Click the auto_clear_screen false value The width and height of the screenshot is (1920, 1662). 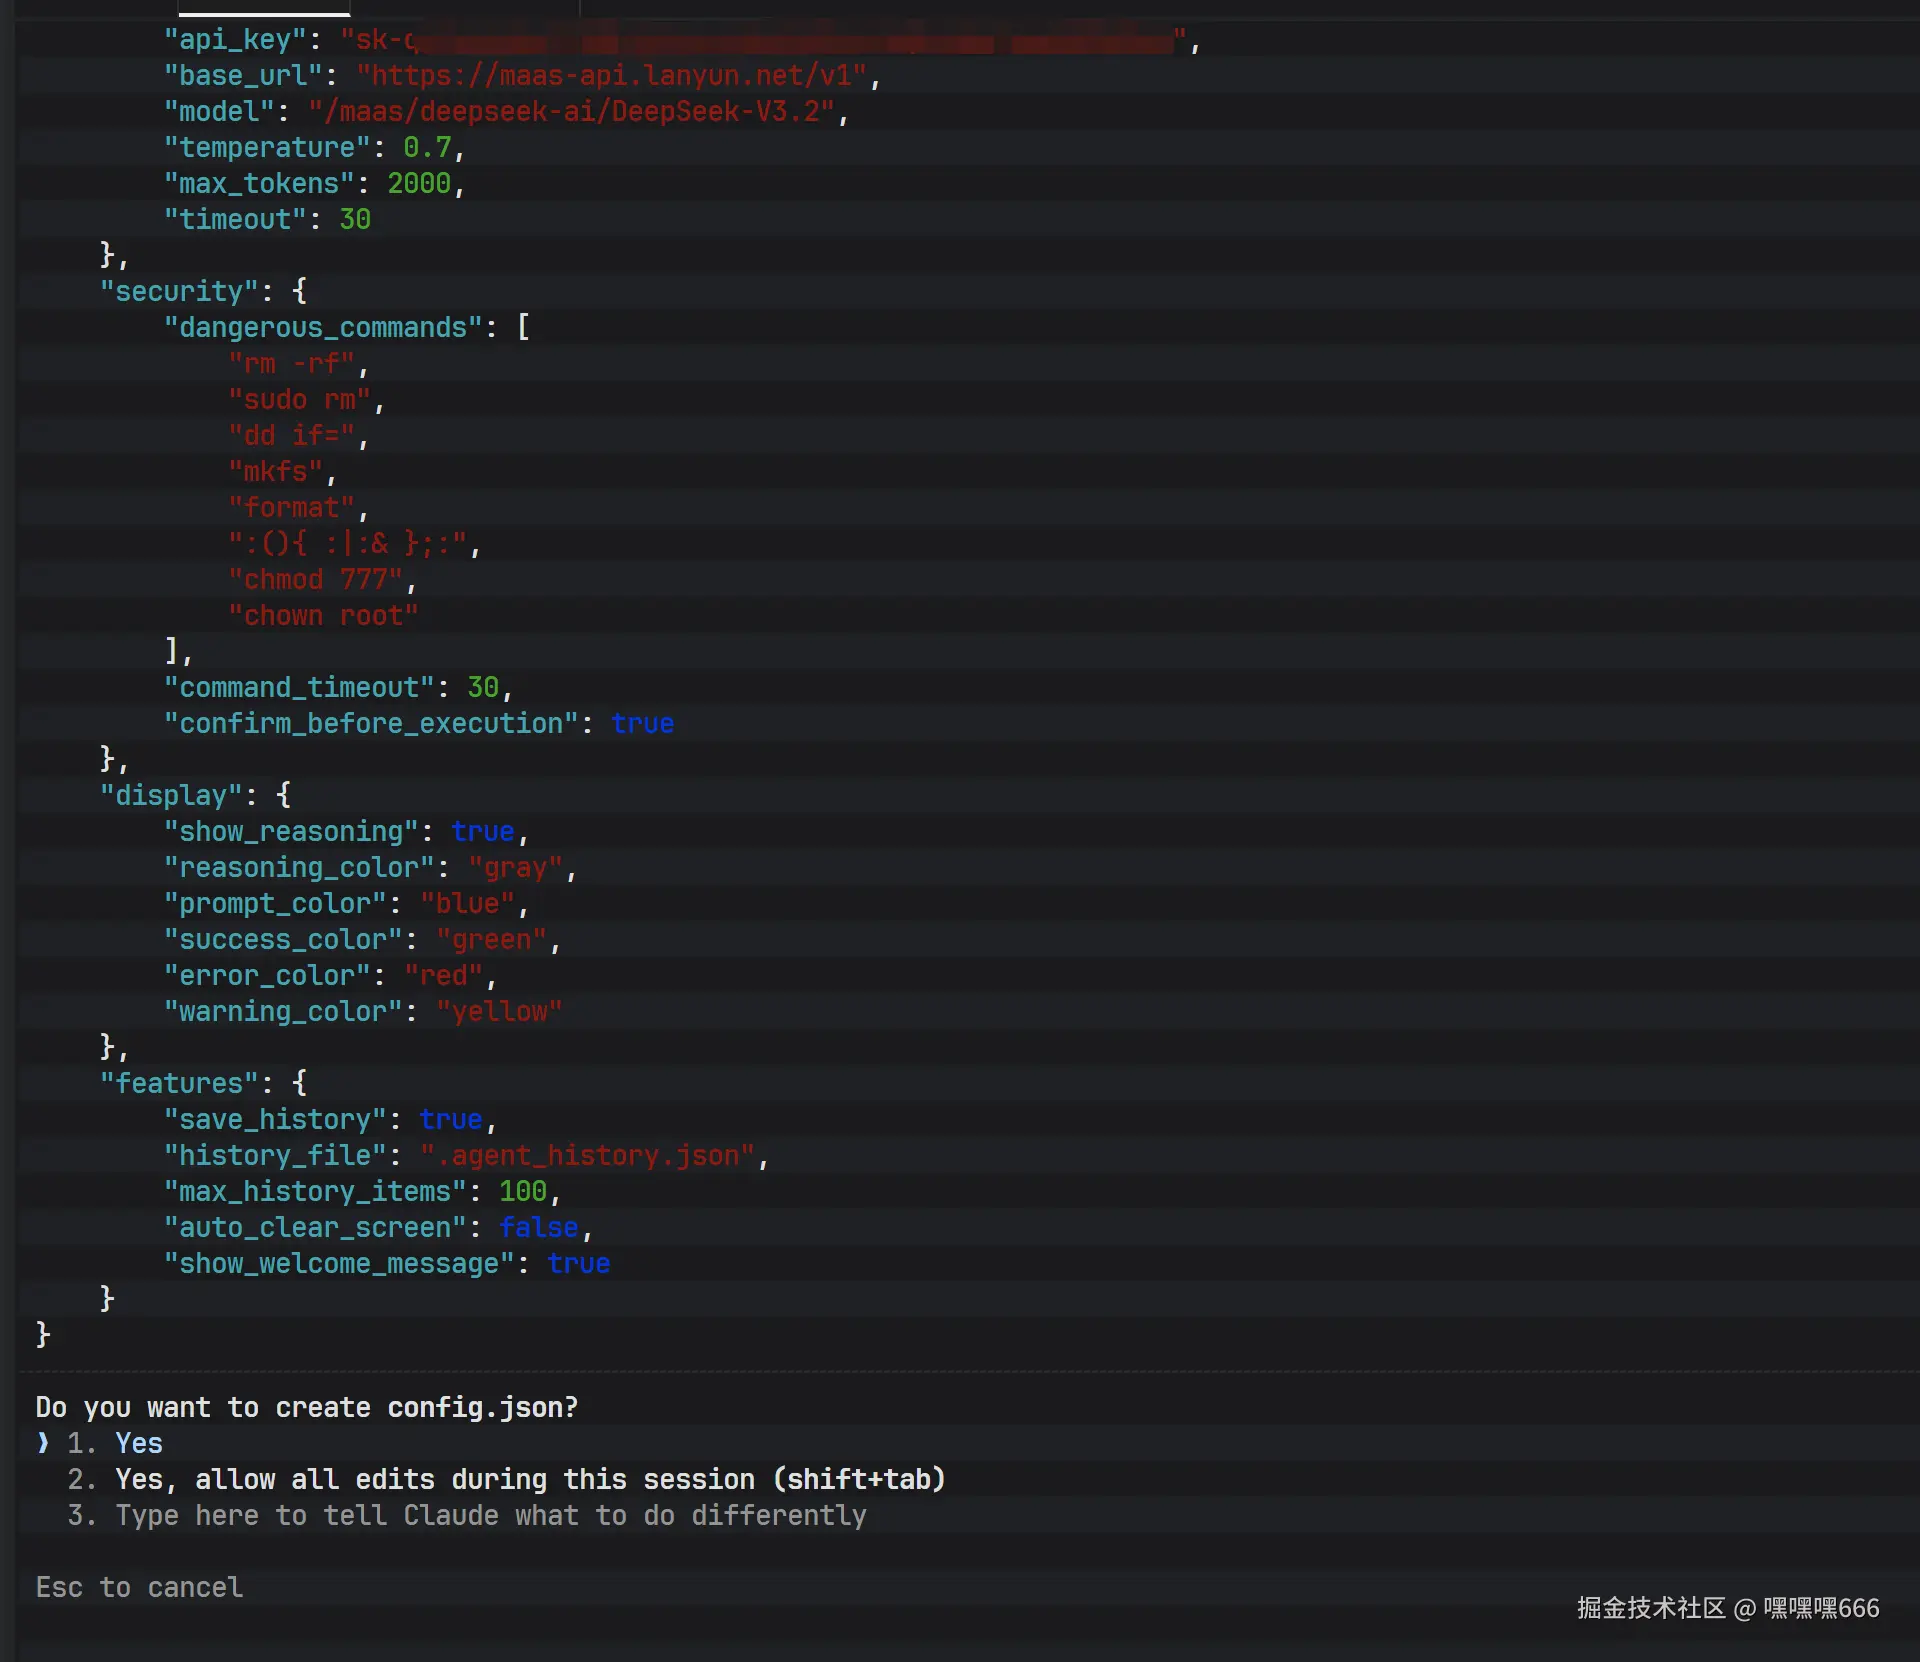538,1227
